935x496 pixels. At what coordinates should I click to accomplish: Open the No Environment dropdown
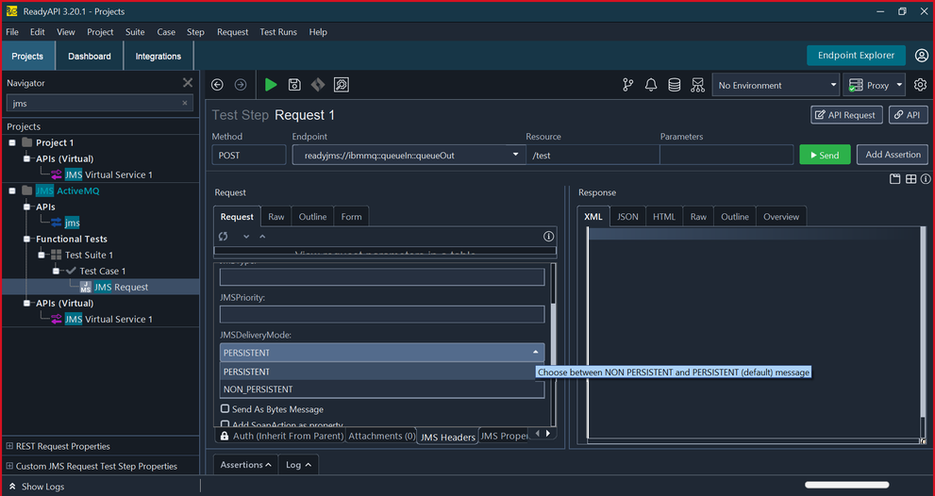776,85
